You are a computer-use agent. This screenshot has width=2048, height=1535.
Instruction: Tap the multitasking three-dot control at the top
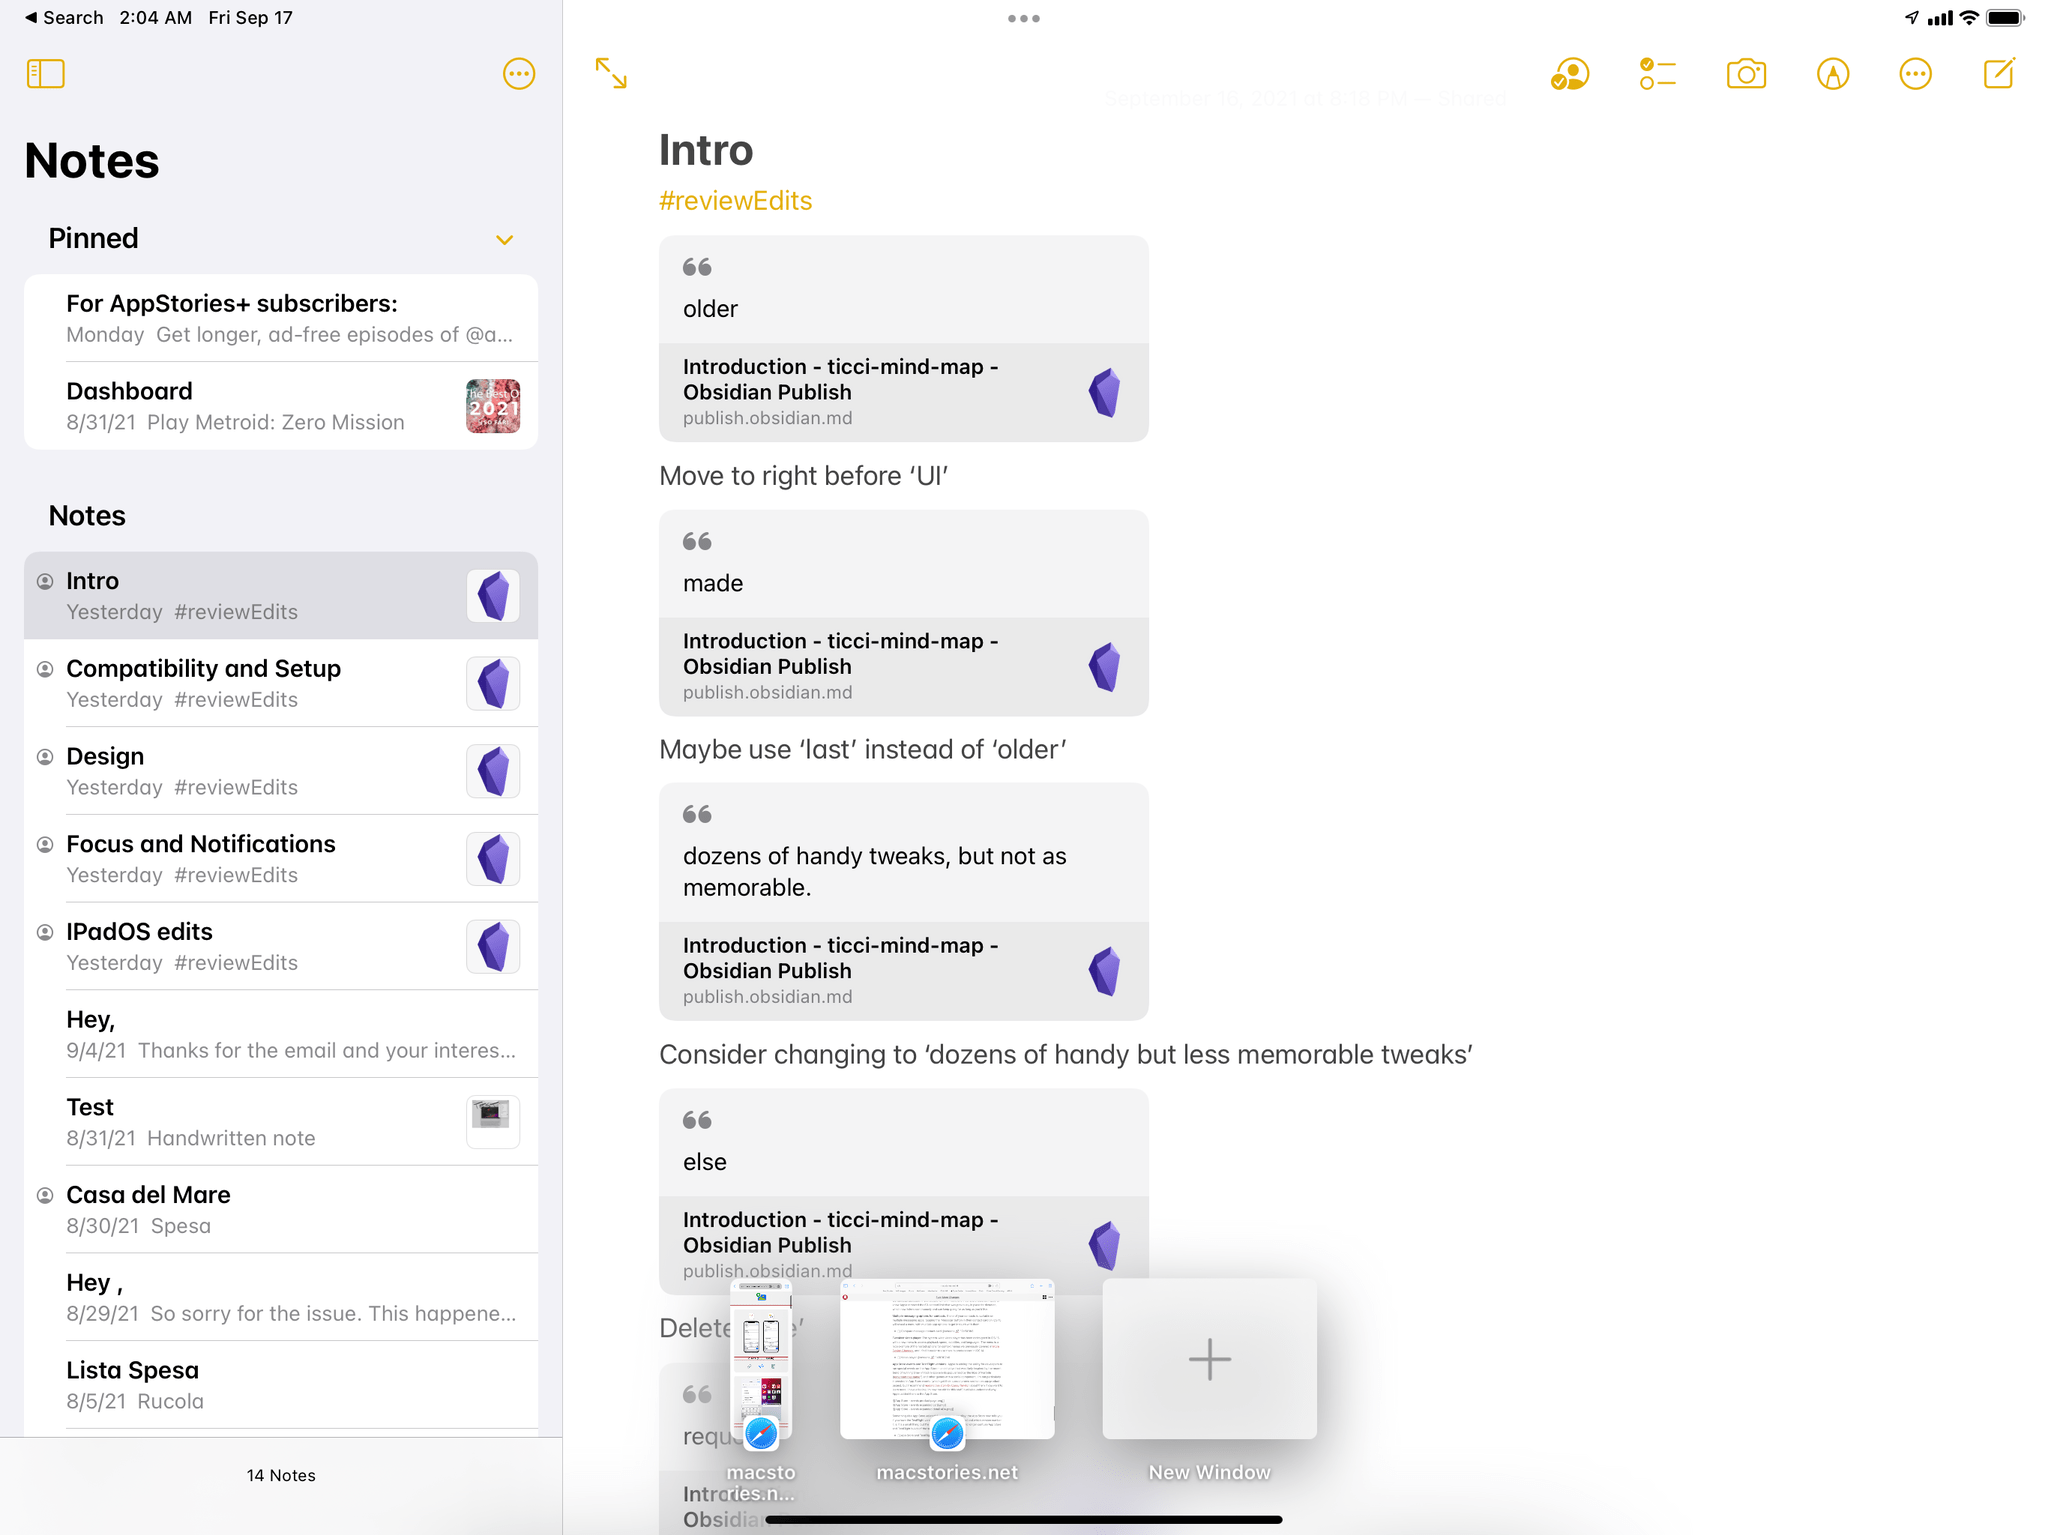pyautogui.click(x=1023, y=18)
